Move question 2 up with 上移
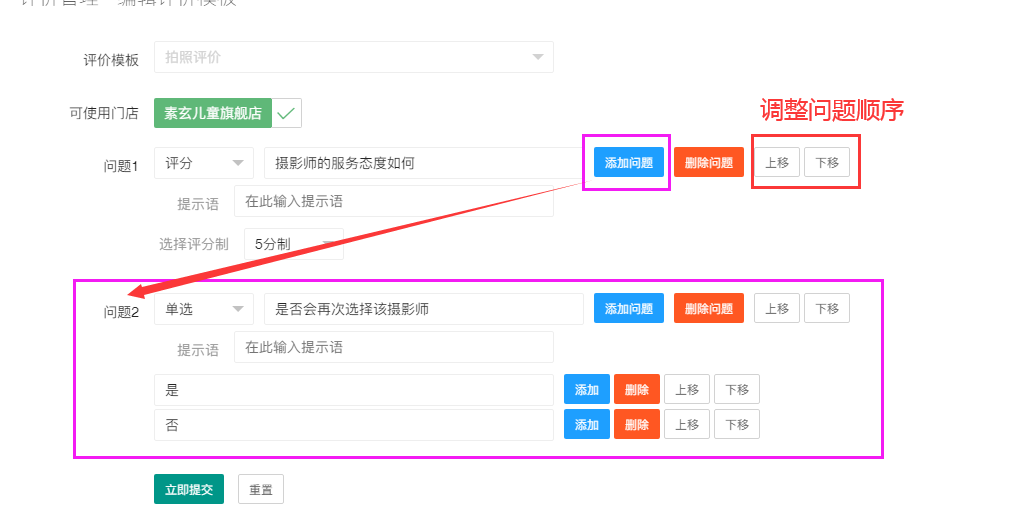This screenshot has width=1019, height=515. [776, 309]
